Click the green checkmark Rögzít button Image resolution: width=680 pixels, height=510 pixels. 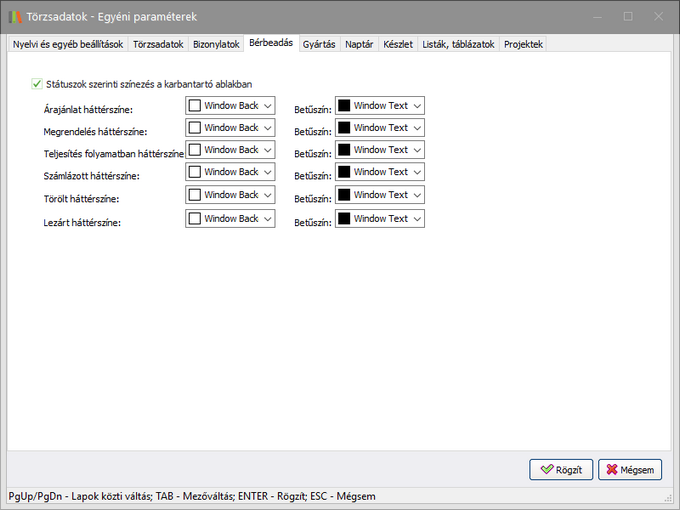562,469
